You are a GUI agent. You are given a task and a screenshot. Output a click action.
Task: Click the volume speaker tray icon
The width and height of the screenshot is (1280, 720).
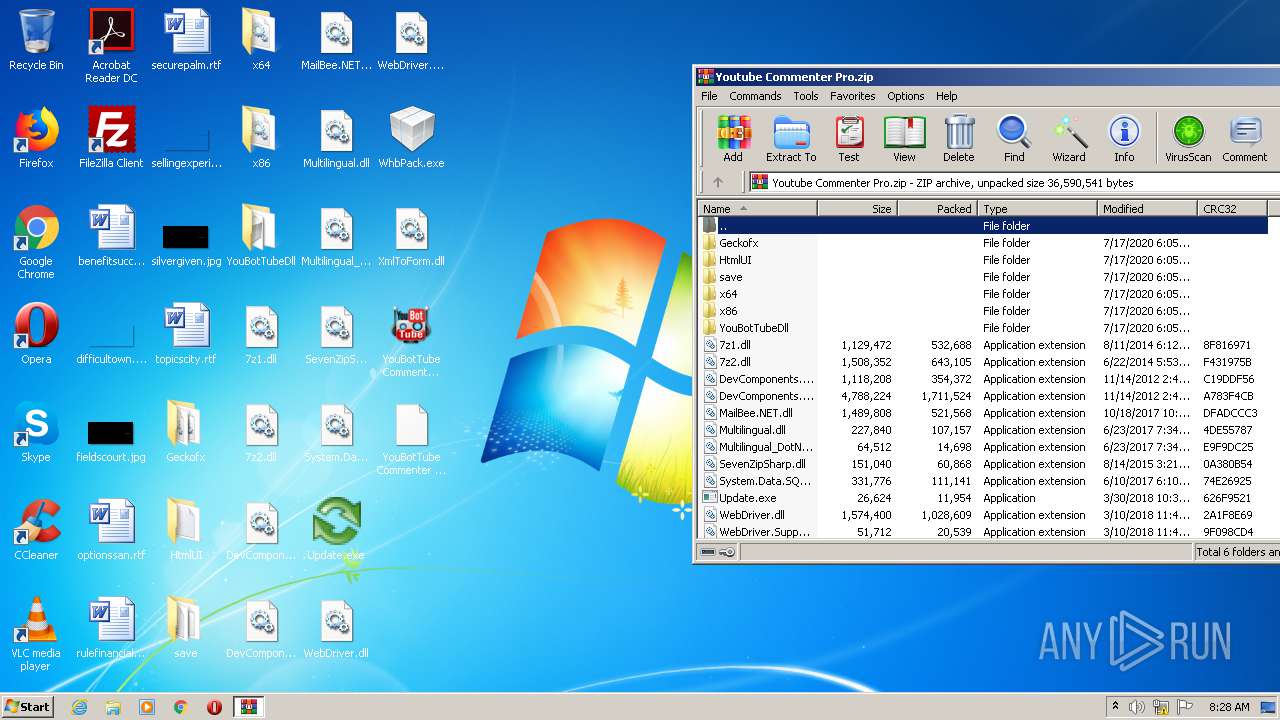tap(1137, 707)
